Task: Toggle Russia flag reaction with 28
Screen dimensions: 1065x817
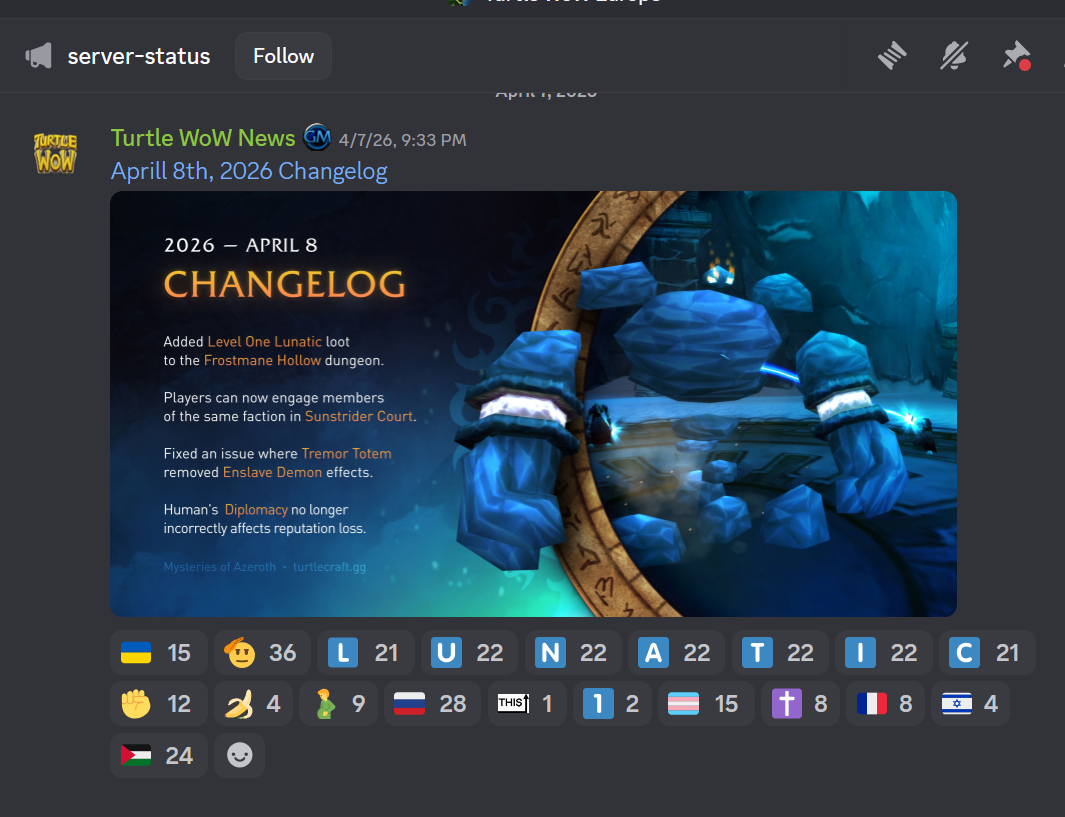Action: tap(432, 704)
